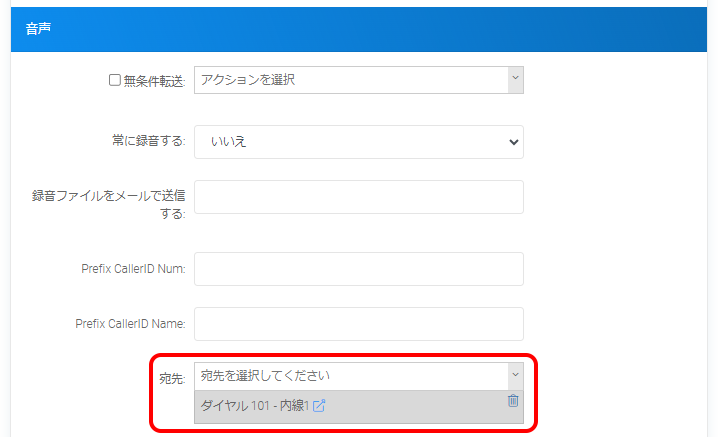Delete destination with the trash icon

coord(513,401)
